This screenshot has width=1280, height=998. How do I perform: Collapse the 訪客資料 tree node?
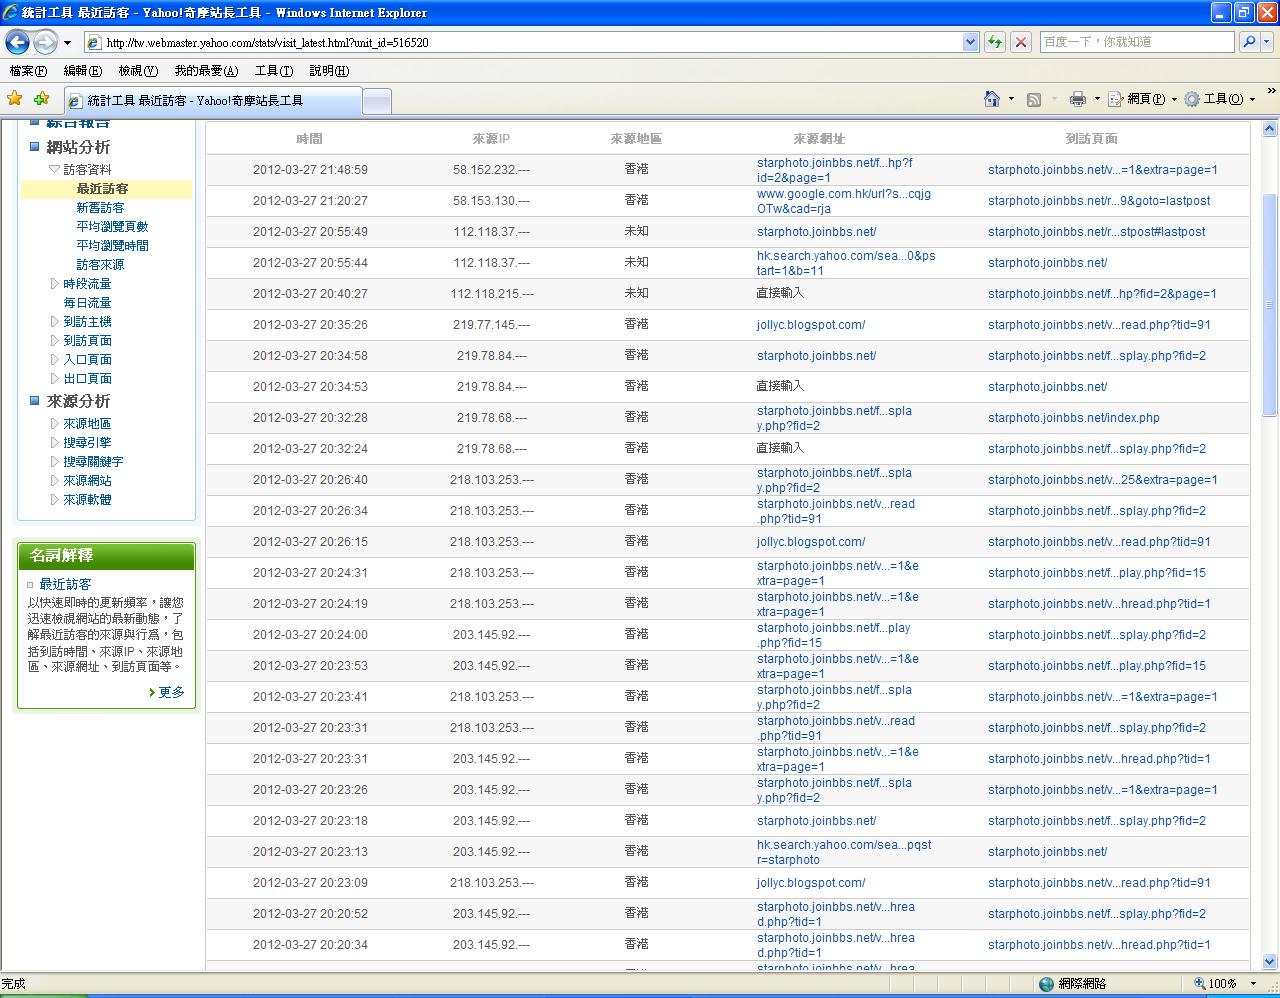pos(55,170)
